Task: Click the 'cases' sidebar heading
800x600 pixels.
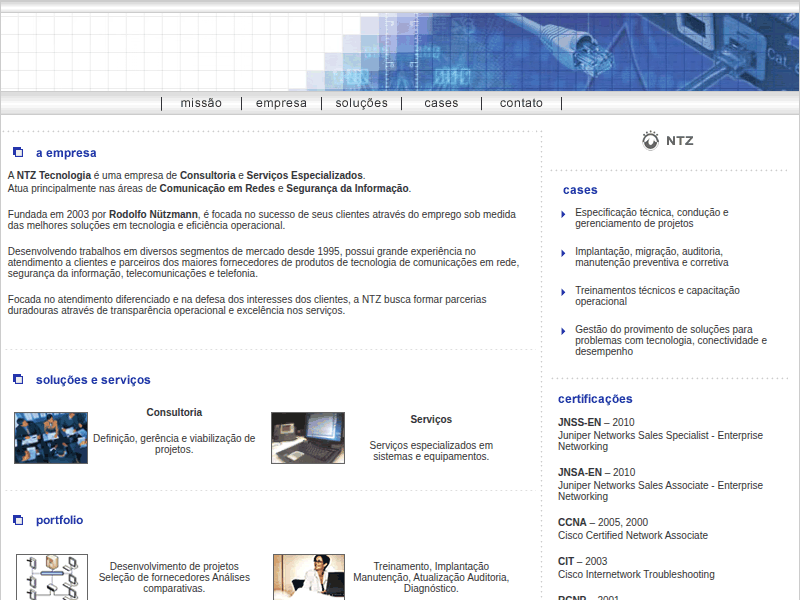Action: coord(580,190)
